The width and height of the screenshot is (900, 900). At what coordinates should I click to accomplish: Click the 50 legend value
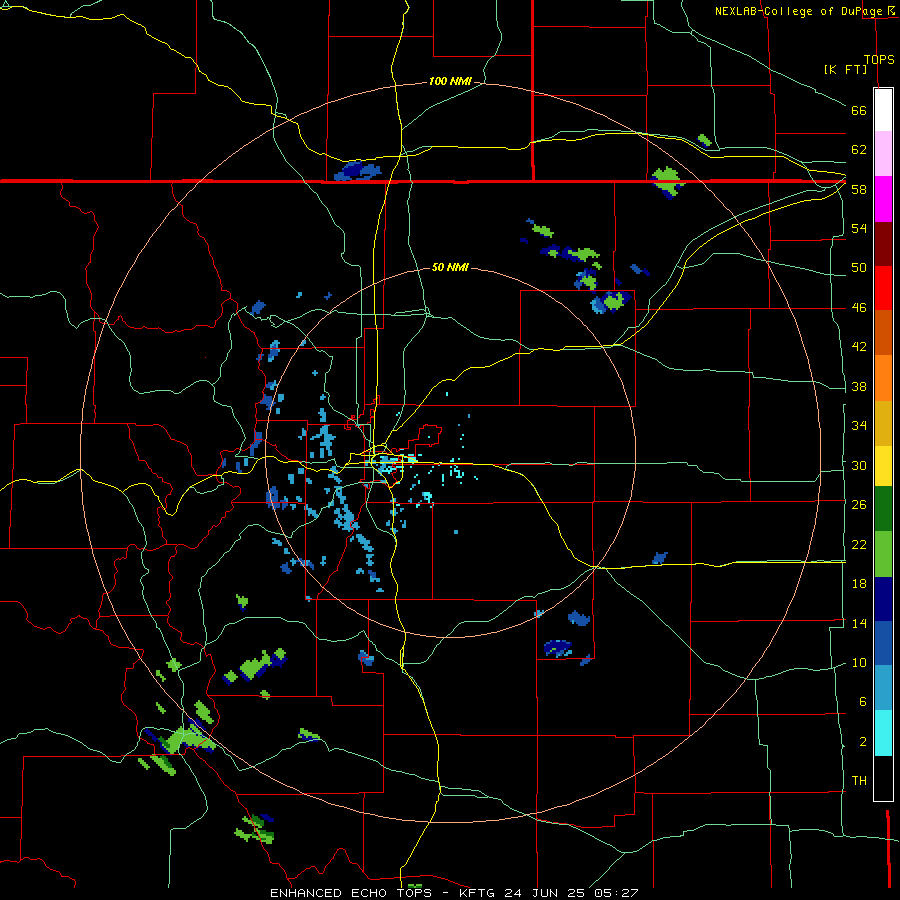(859, 267)
